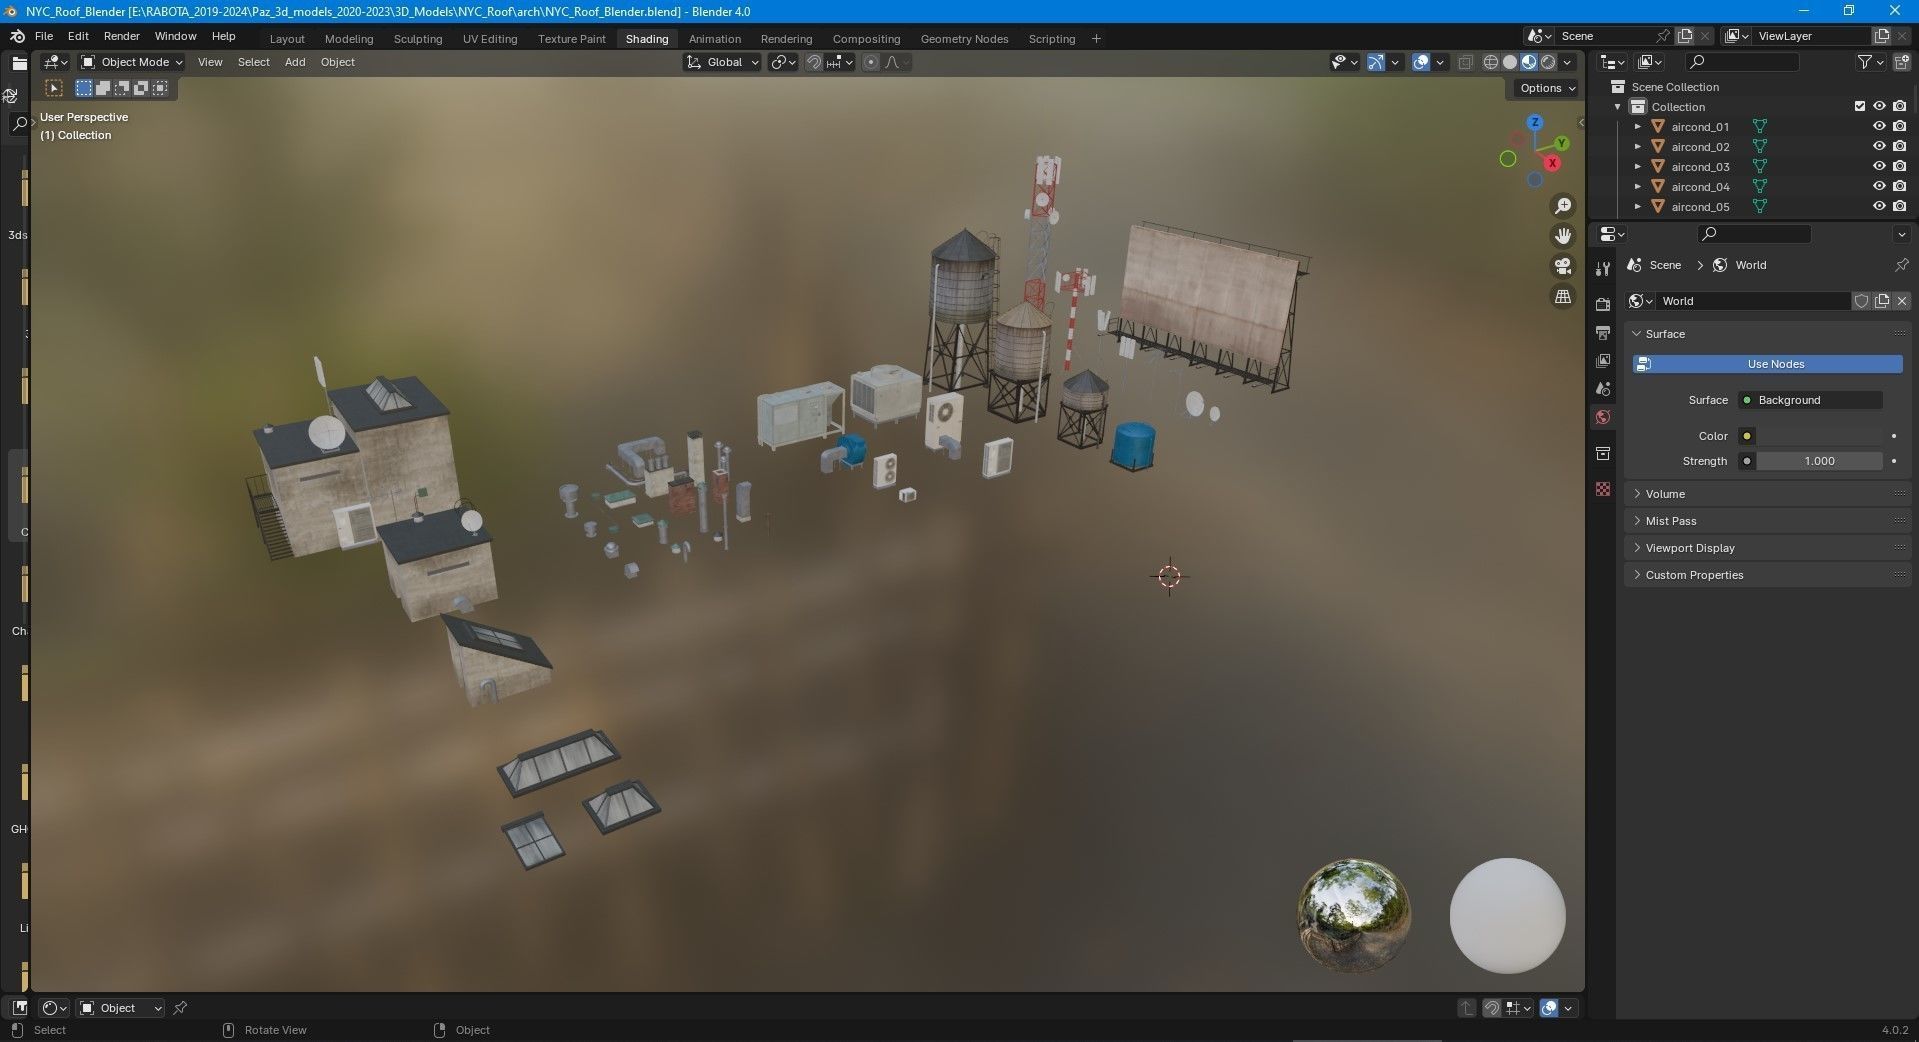Expand aircond_04 in the Outliner

pyautogui.click(x=1637, y=187)
